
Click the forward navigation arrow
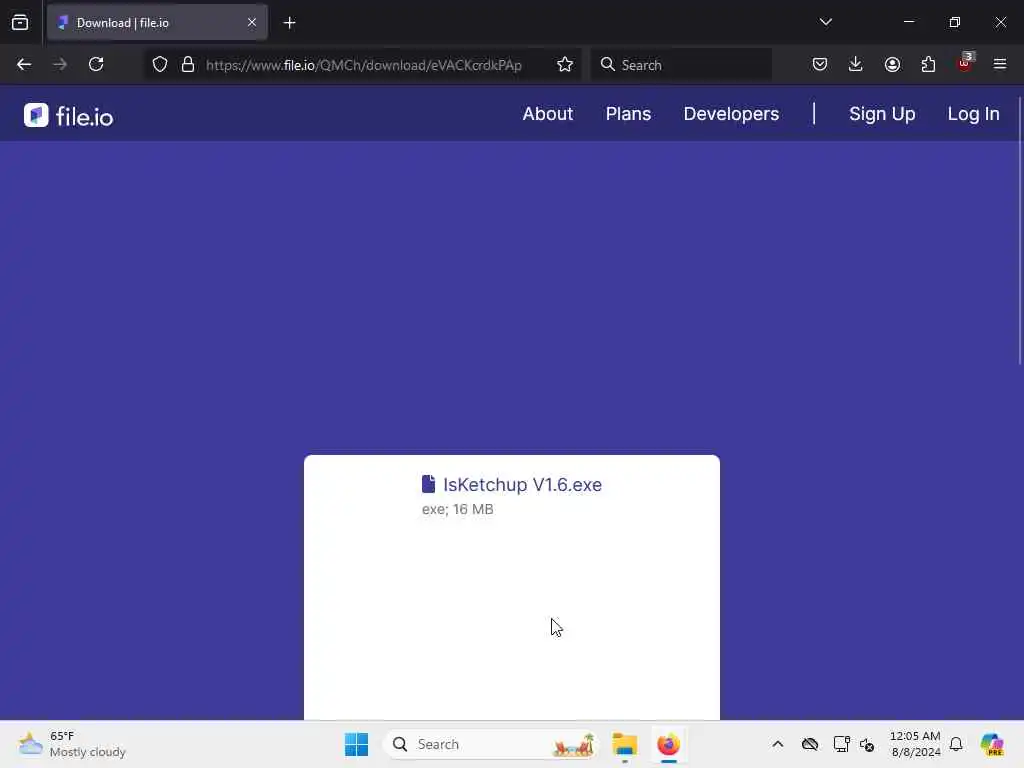coord(59,64)
